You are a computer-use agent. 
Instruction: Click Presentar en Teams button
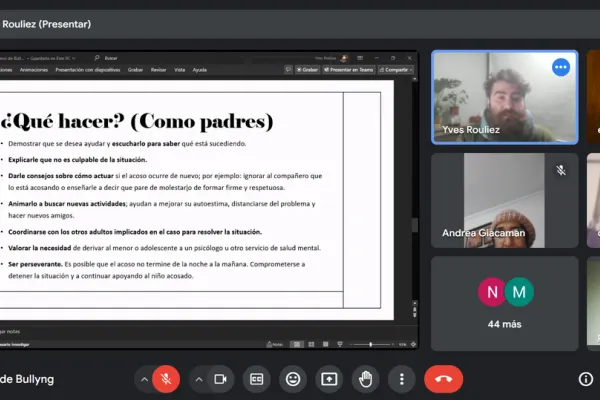pos(349,70)
